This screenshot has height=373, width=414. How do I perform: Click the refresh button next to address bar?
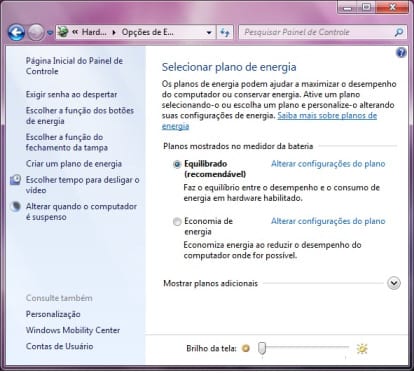[x=225, y=32]
